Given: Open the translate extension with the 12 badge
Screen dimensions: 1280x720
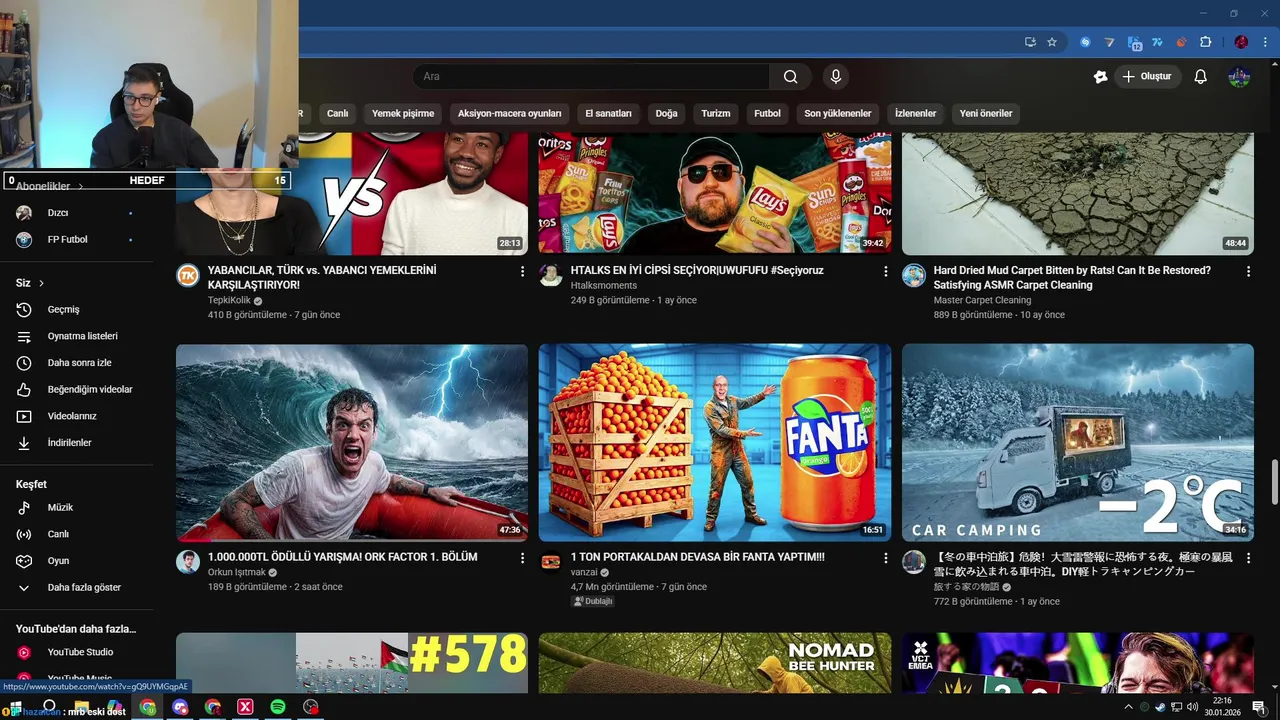Looking at the screenshot, I should tap(1134, 43).
